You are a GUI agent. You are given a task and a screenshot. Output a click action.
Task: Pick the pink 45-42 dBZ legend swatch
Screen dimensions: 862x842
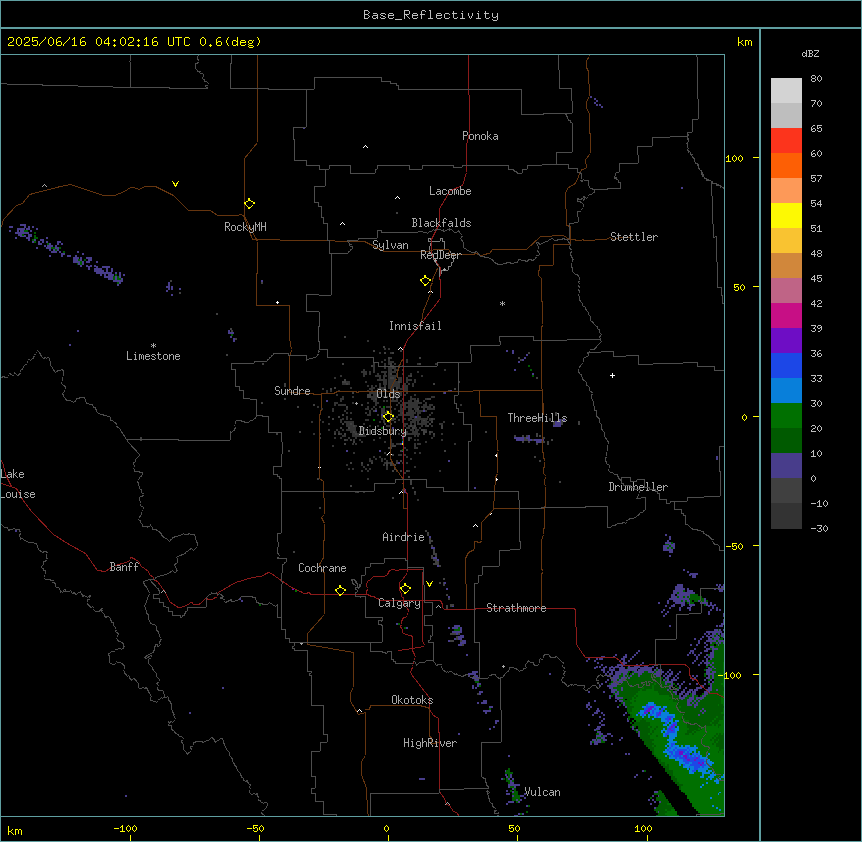point(786,291)
